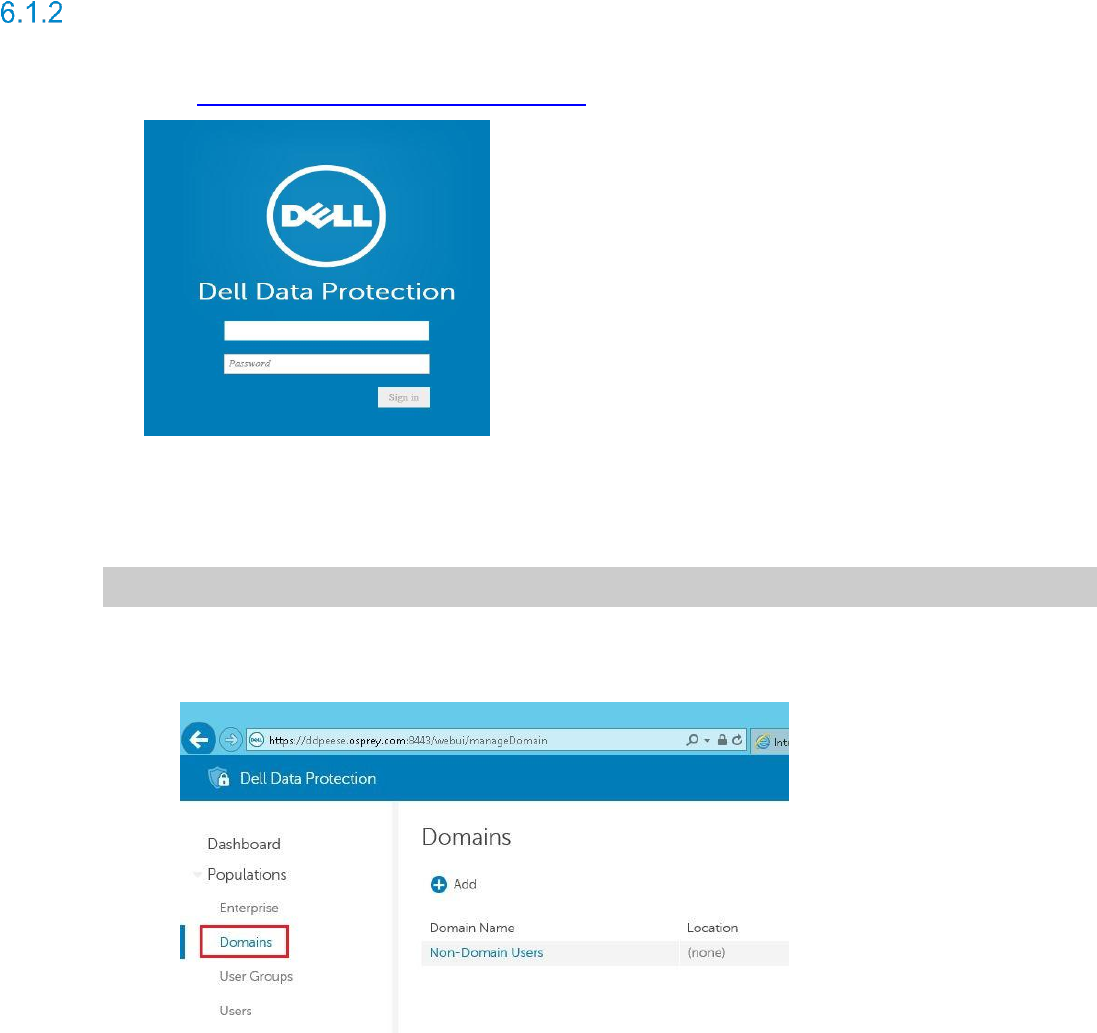Open User Groups in the sidebar
This screenshot has width=1097, height=1033.
point(256,976)
